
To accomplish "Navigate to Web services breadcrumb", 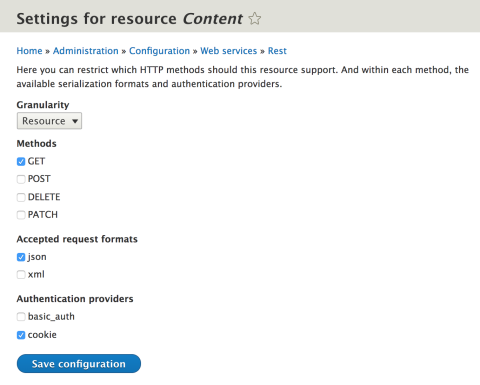I will click(x=229, y=51).
